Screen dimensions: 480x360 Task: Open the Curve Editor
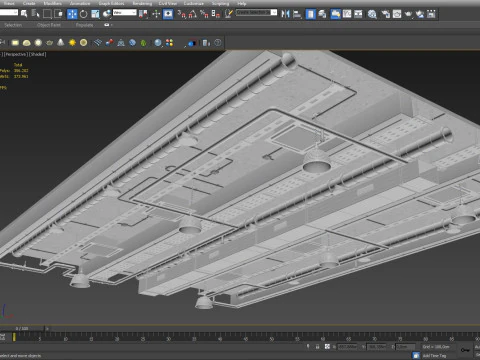[x=347, y=14]
